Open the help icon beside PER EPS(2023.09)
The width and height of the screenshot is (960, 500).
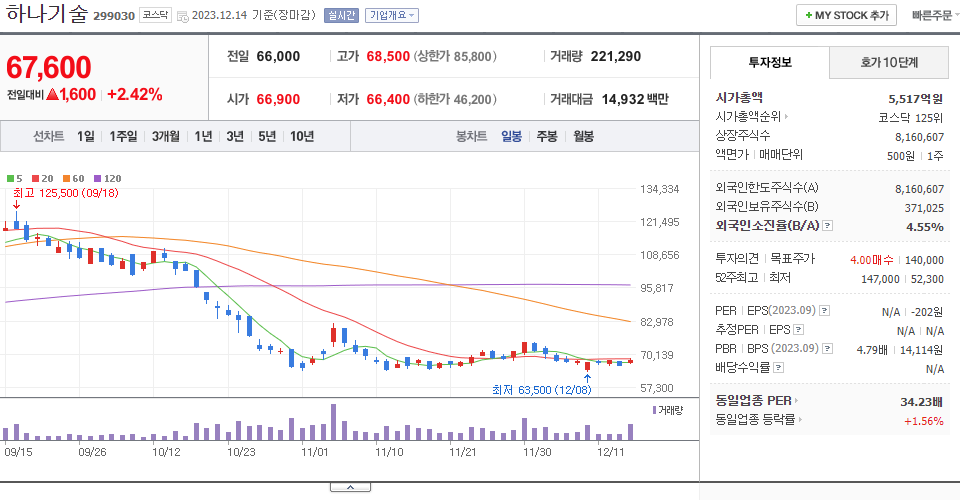(825, 311)
